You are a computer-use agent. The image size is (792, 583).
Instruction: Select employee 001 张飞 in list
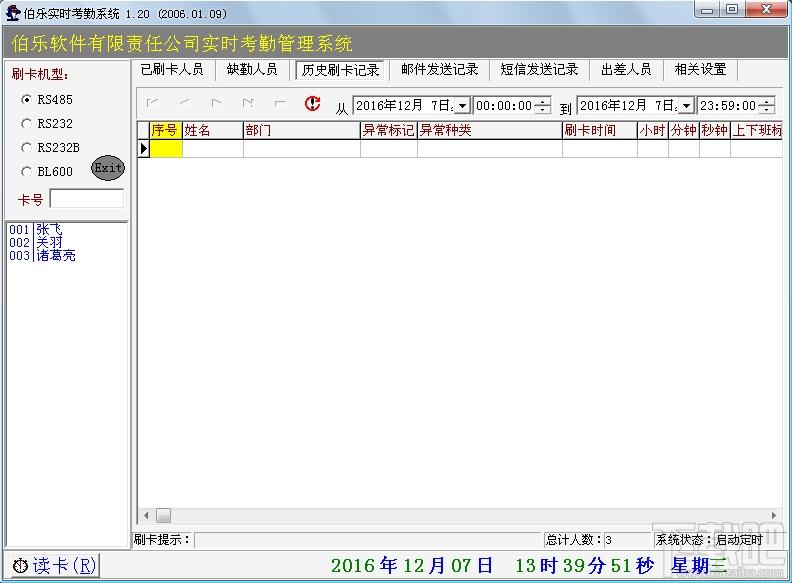[35, 229]
